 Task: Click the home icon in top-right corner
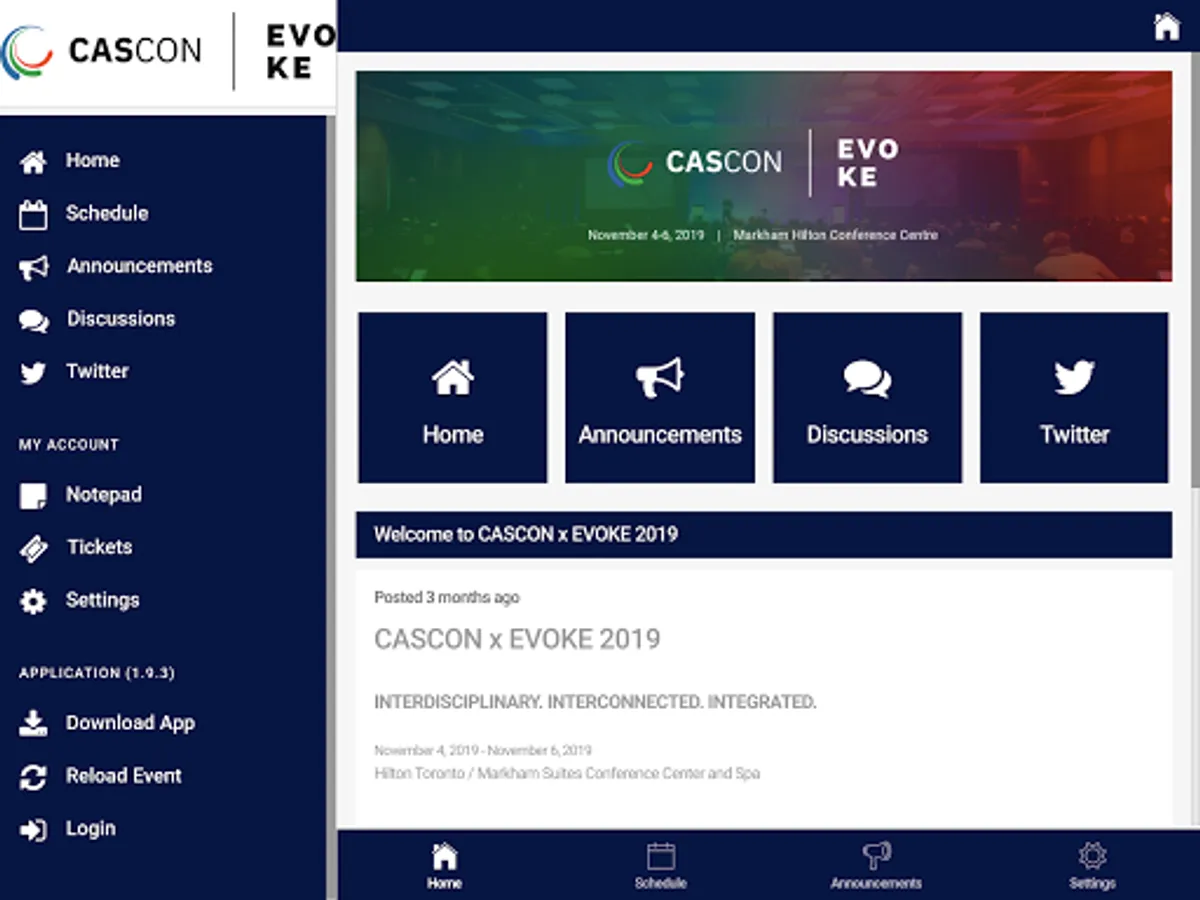(1166, 26)
